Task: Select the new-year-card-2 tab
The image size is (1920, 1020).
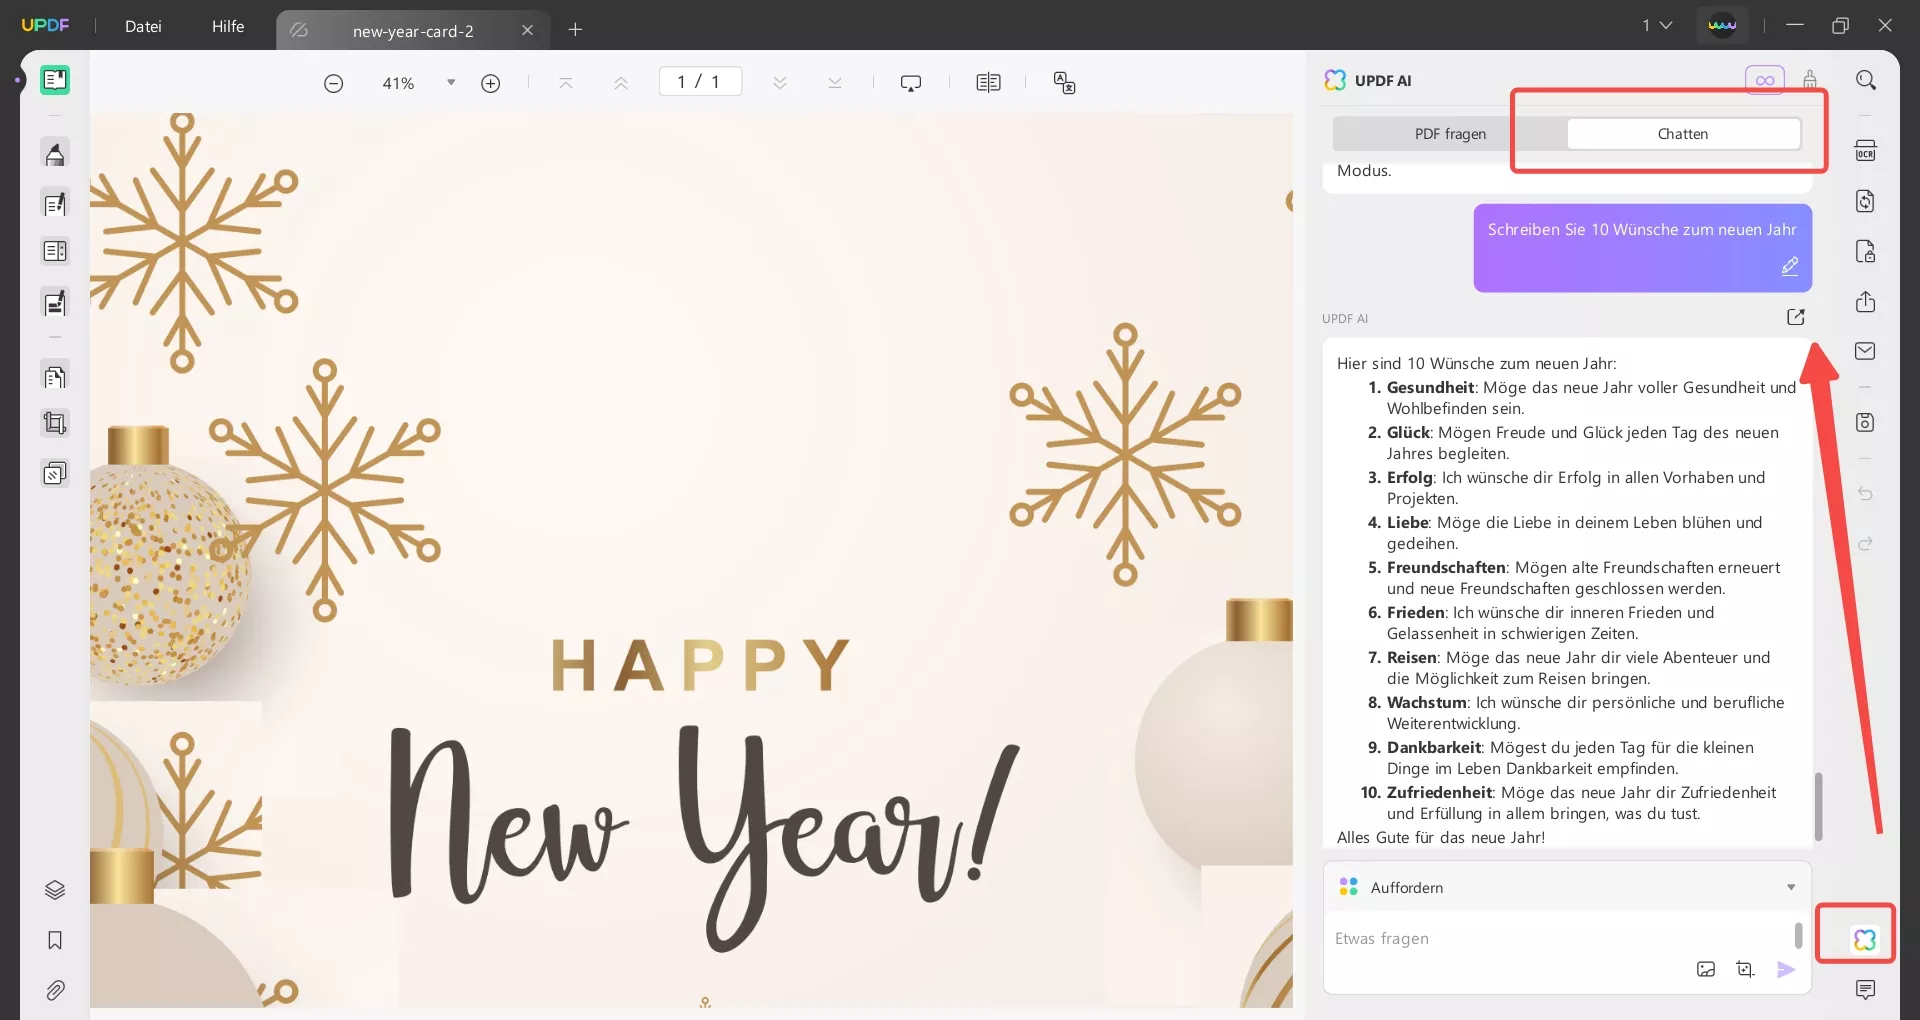Action: tap(413, 31)
